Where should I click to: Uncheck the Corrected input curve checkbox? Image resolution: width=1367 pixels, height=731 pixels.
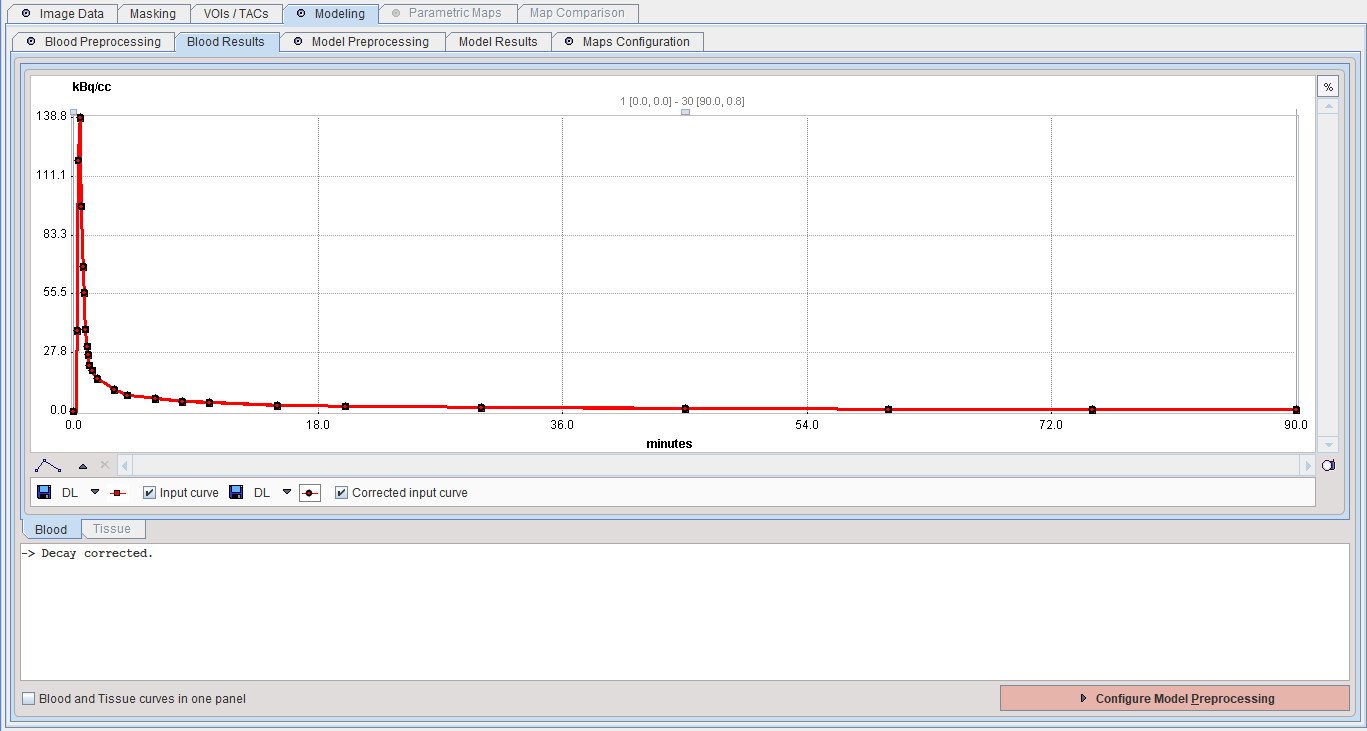click(341, 493)
